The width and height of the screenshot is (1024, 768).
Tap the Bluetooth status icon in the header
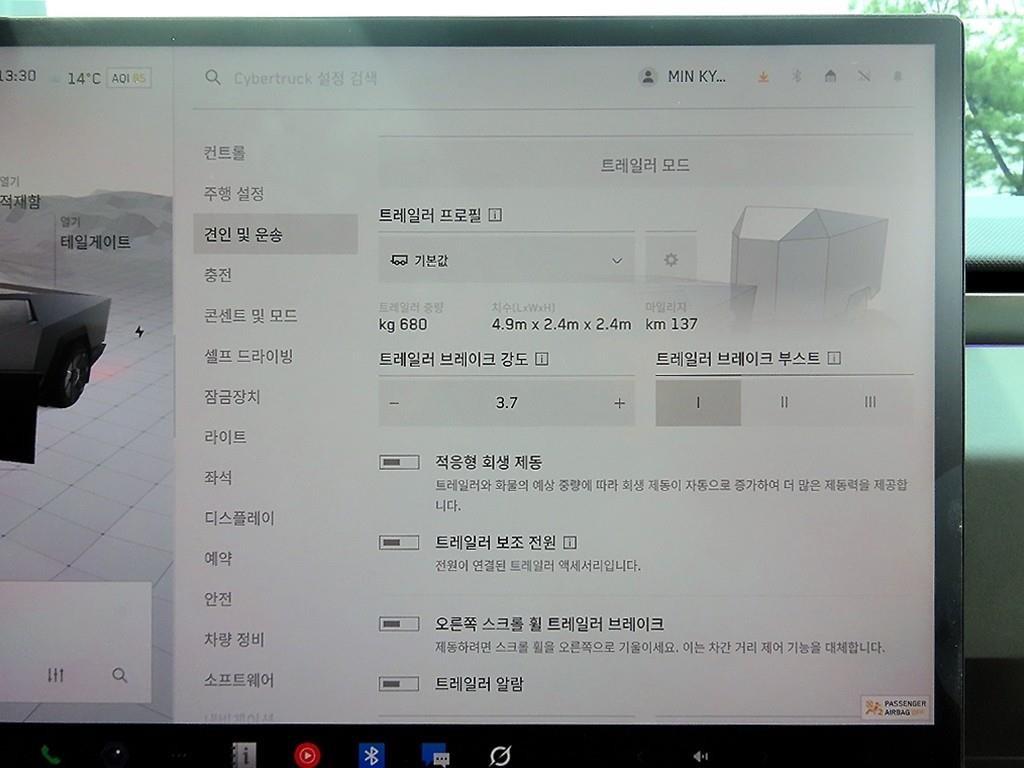click(797, 76)
